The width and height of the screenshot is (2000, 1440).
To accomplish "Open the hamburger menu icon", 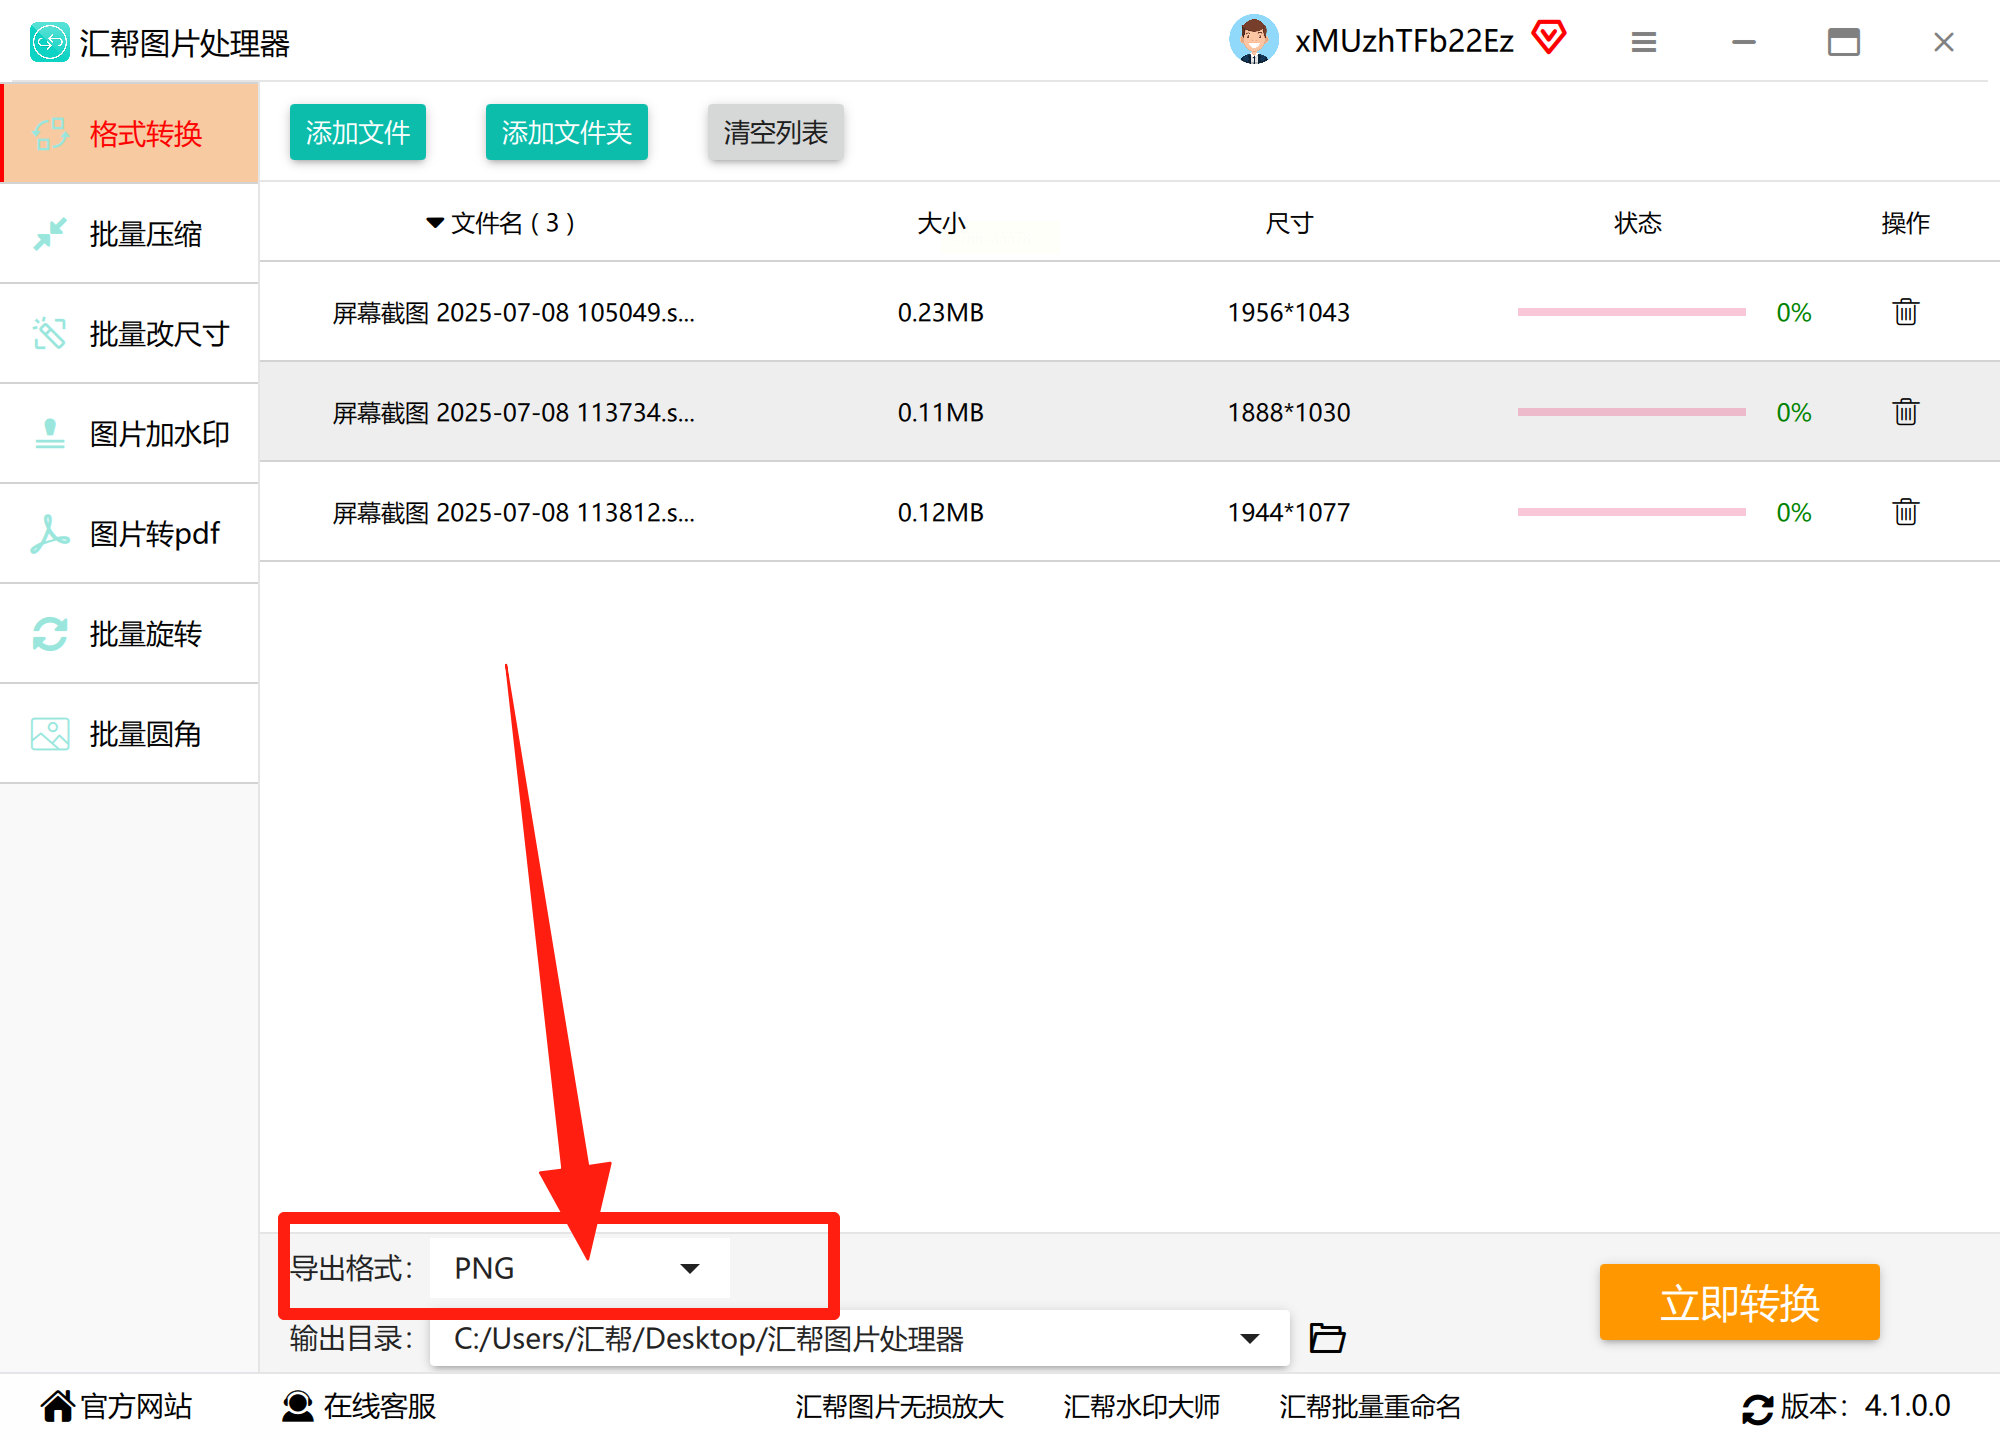I will tap(1644, 42).
